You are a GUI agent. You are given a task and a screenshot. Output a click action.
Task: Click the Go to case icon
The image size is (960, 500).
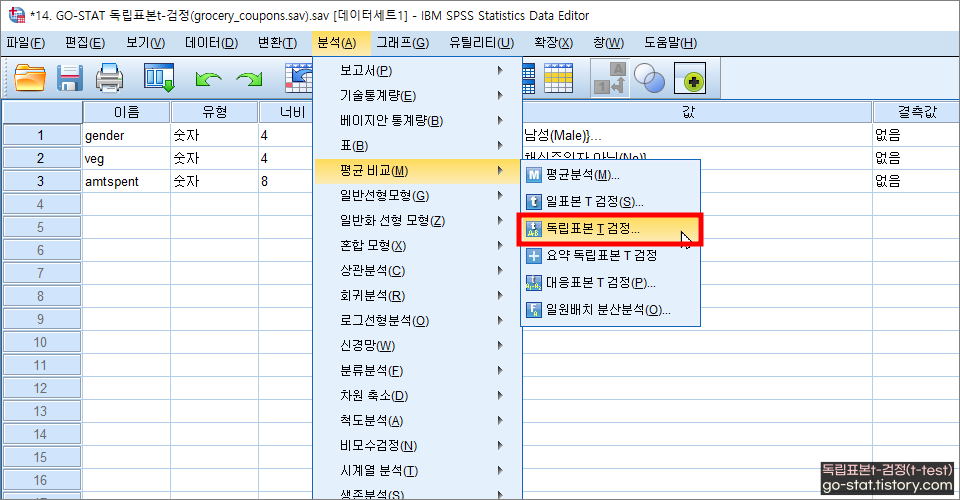(299, 78)
